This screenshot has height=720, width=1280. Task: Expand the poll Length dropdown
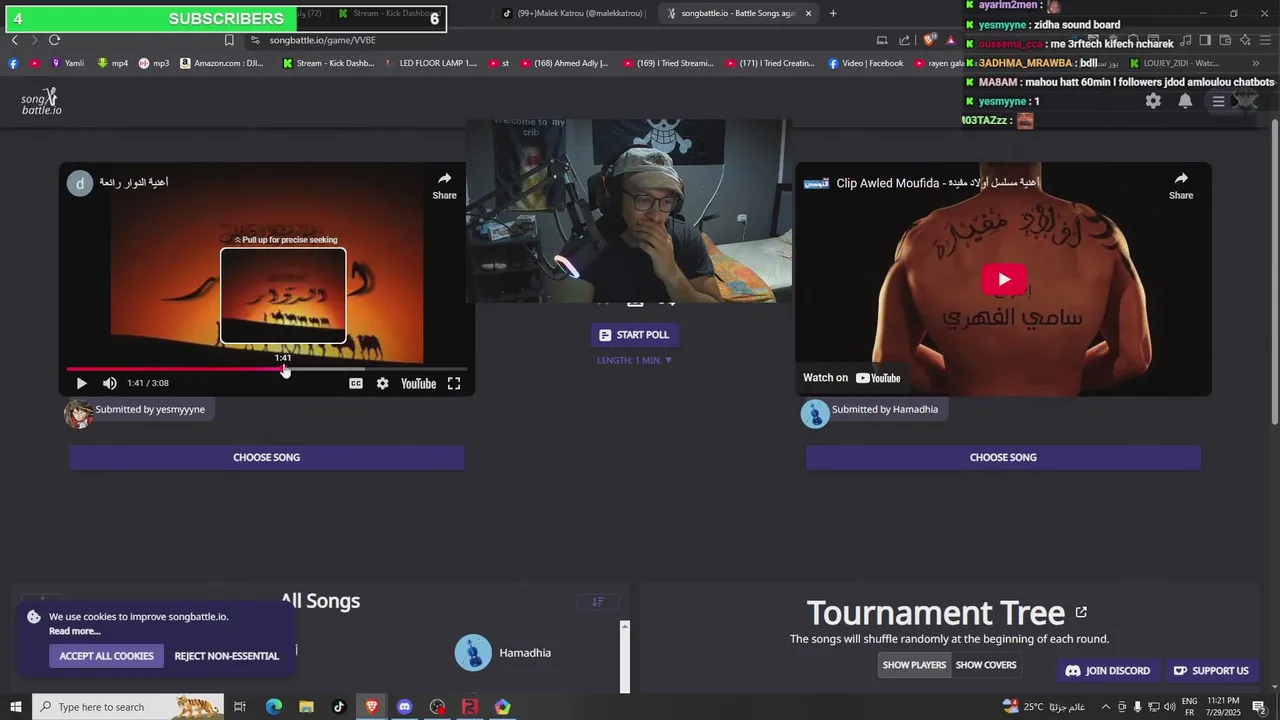(634, 360)
